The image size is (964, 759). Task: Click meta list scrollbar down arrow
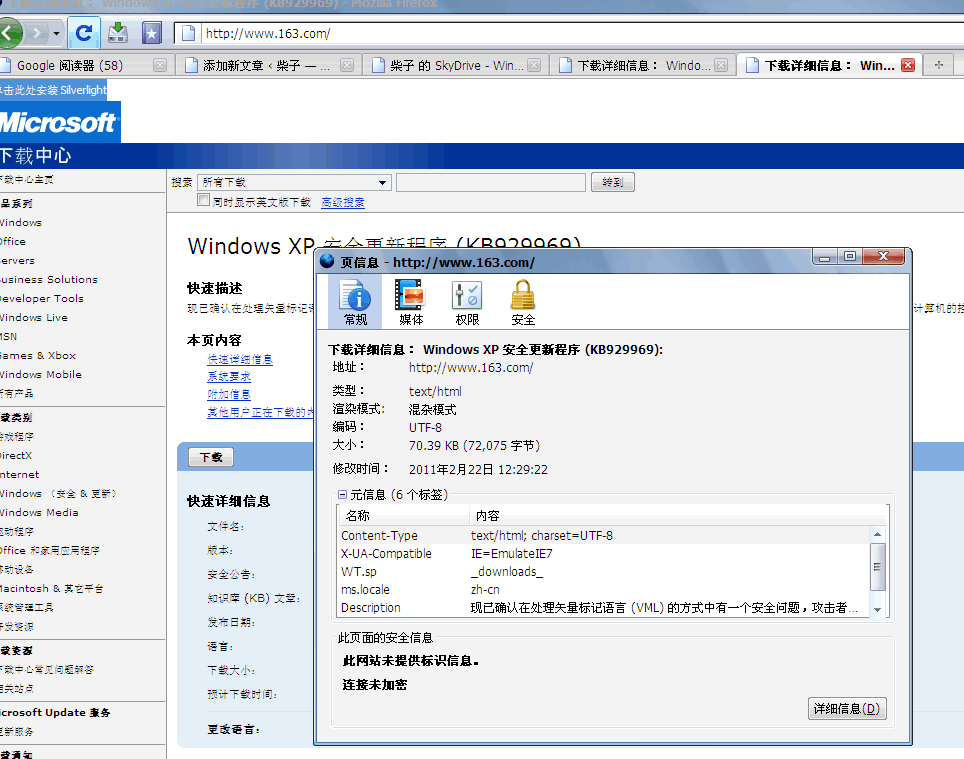(878, 610)
